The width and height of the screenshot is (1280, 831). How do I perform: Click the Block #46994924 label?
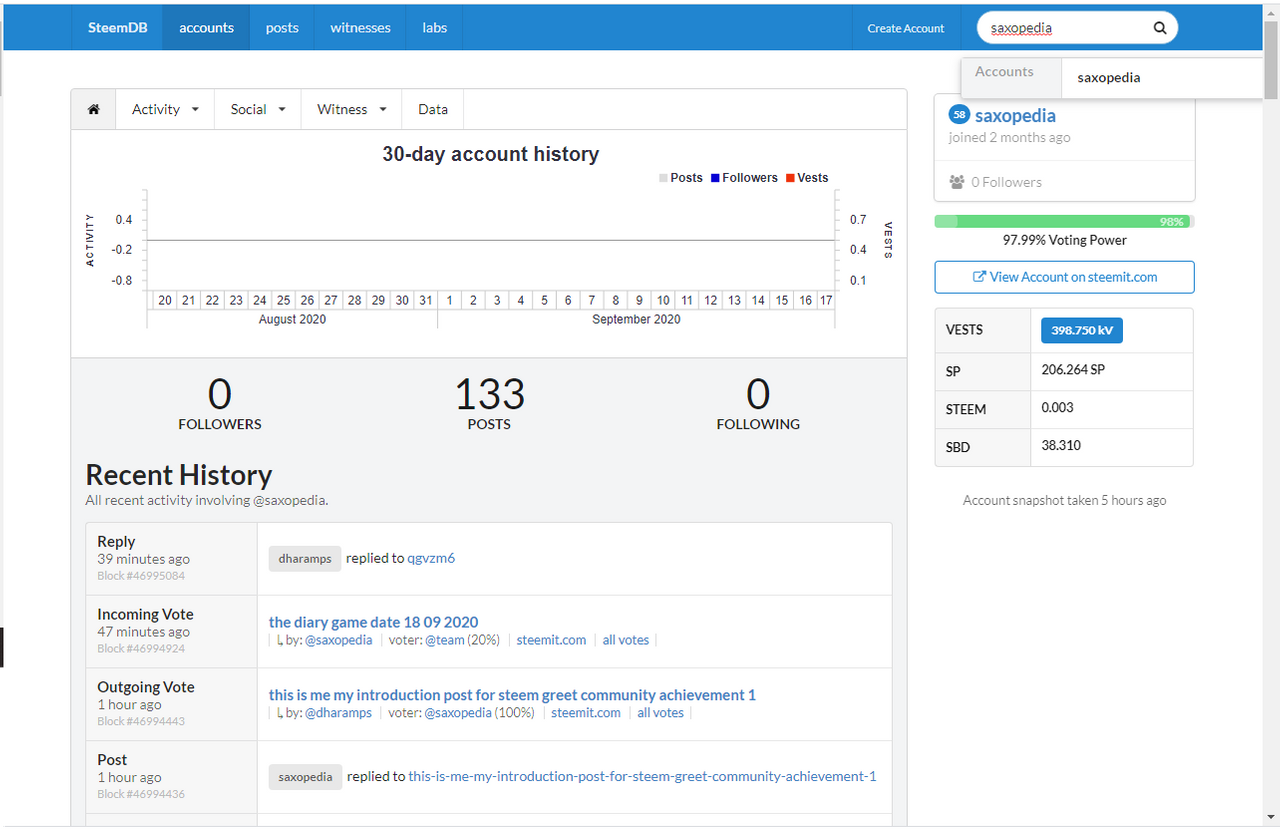141,649
